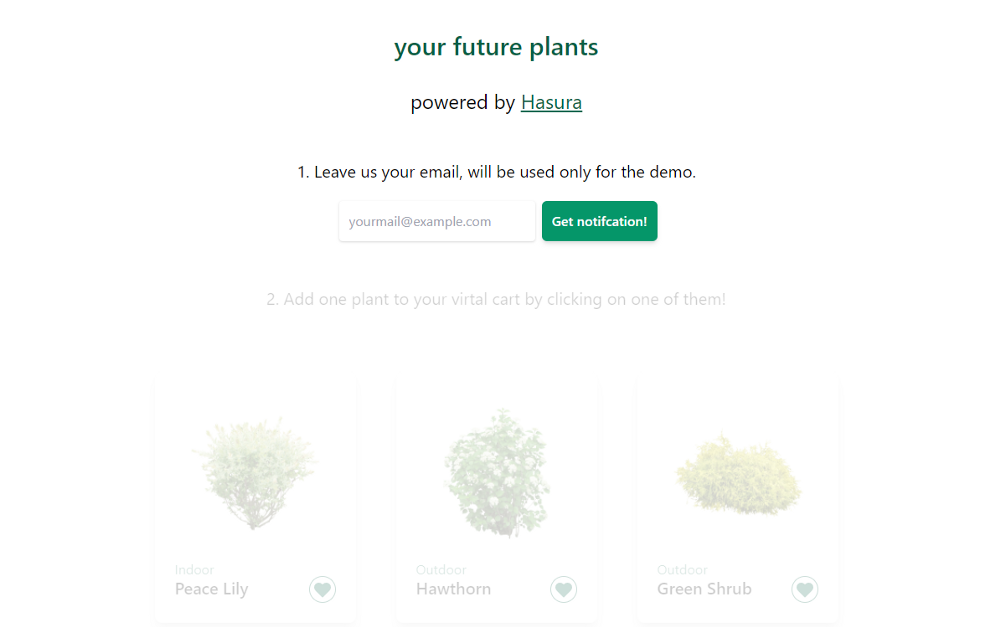Click the Green Shrub name label
1000x627 pixels.
[704, 589]
